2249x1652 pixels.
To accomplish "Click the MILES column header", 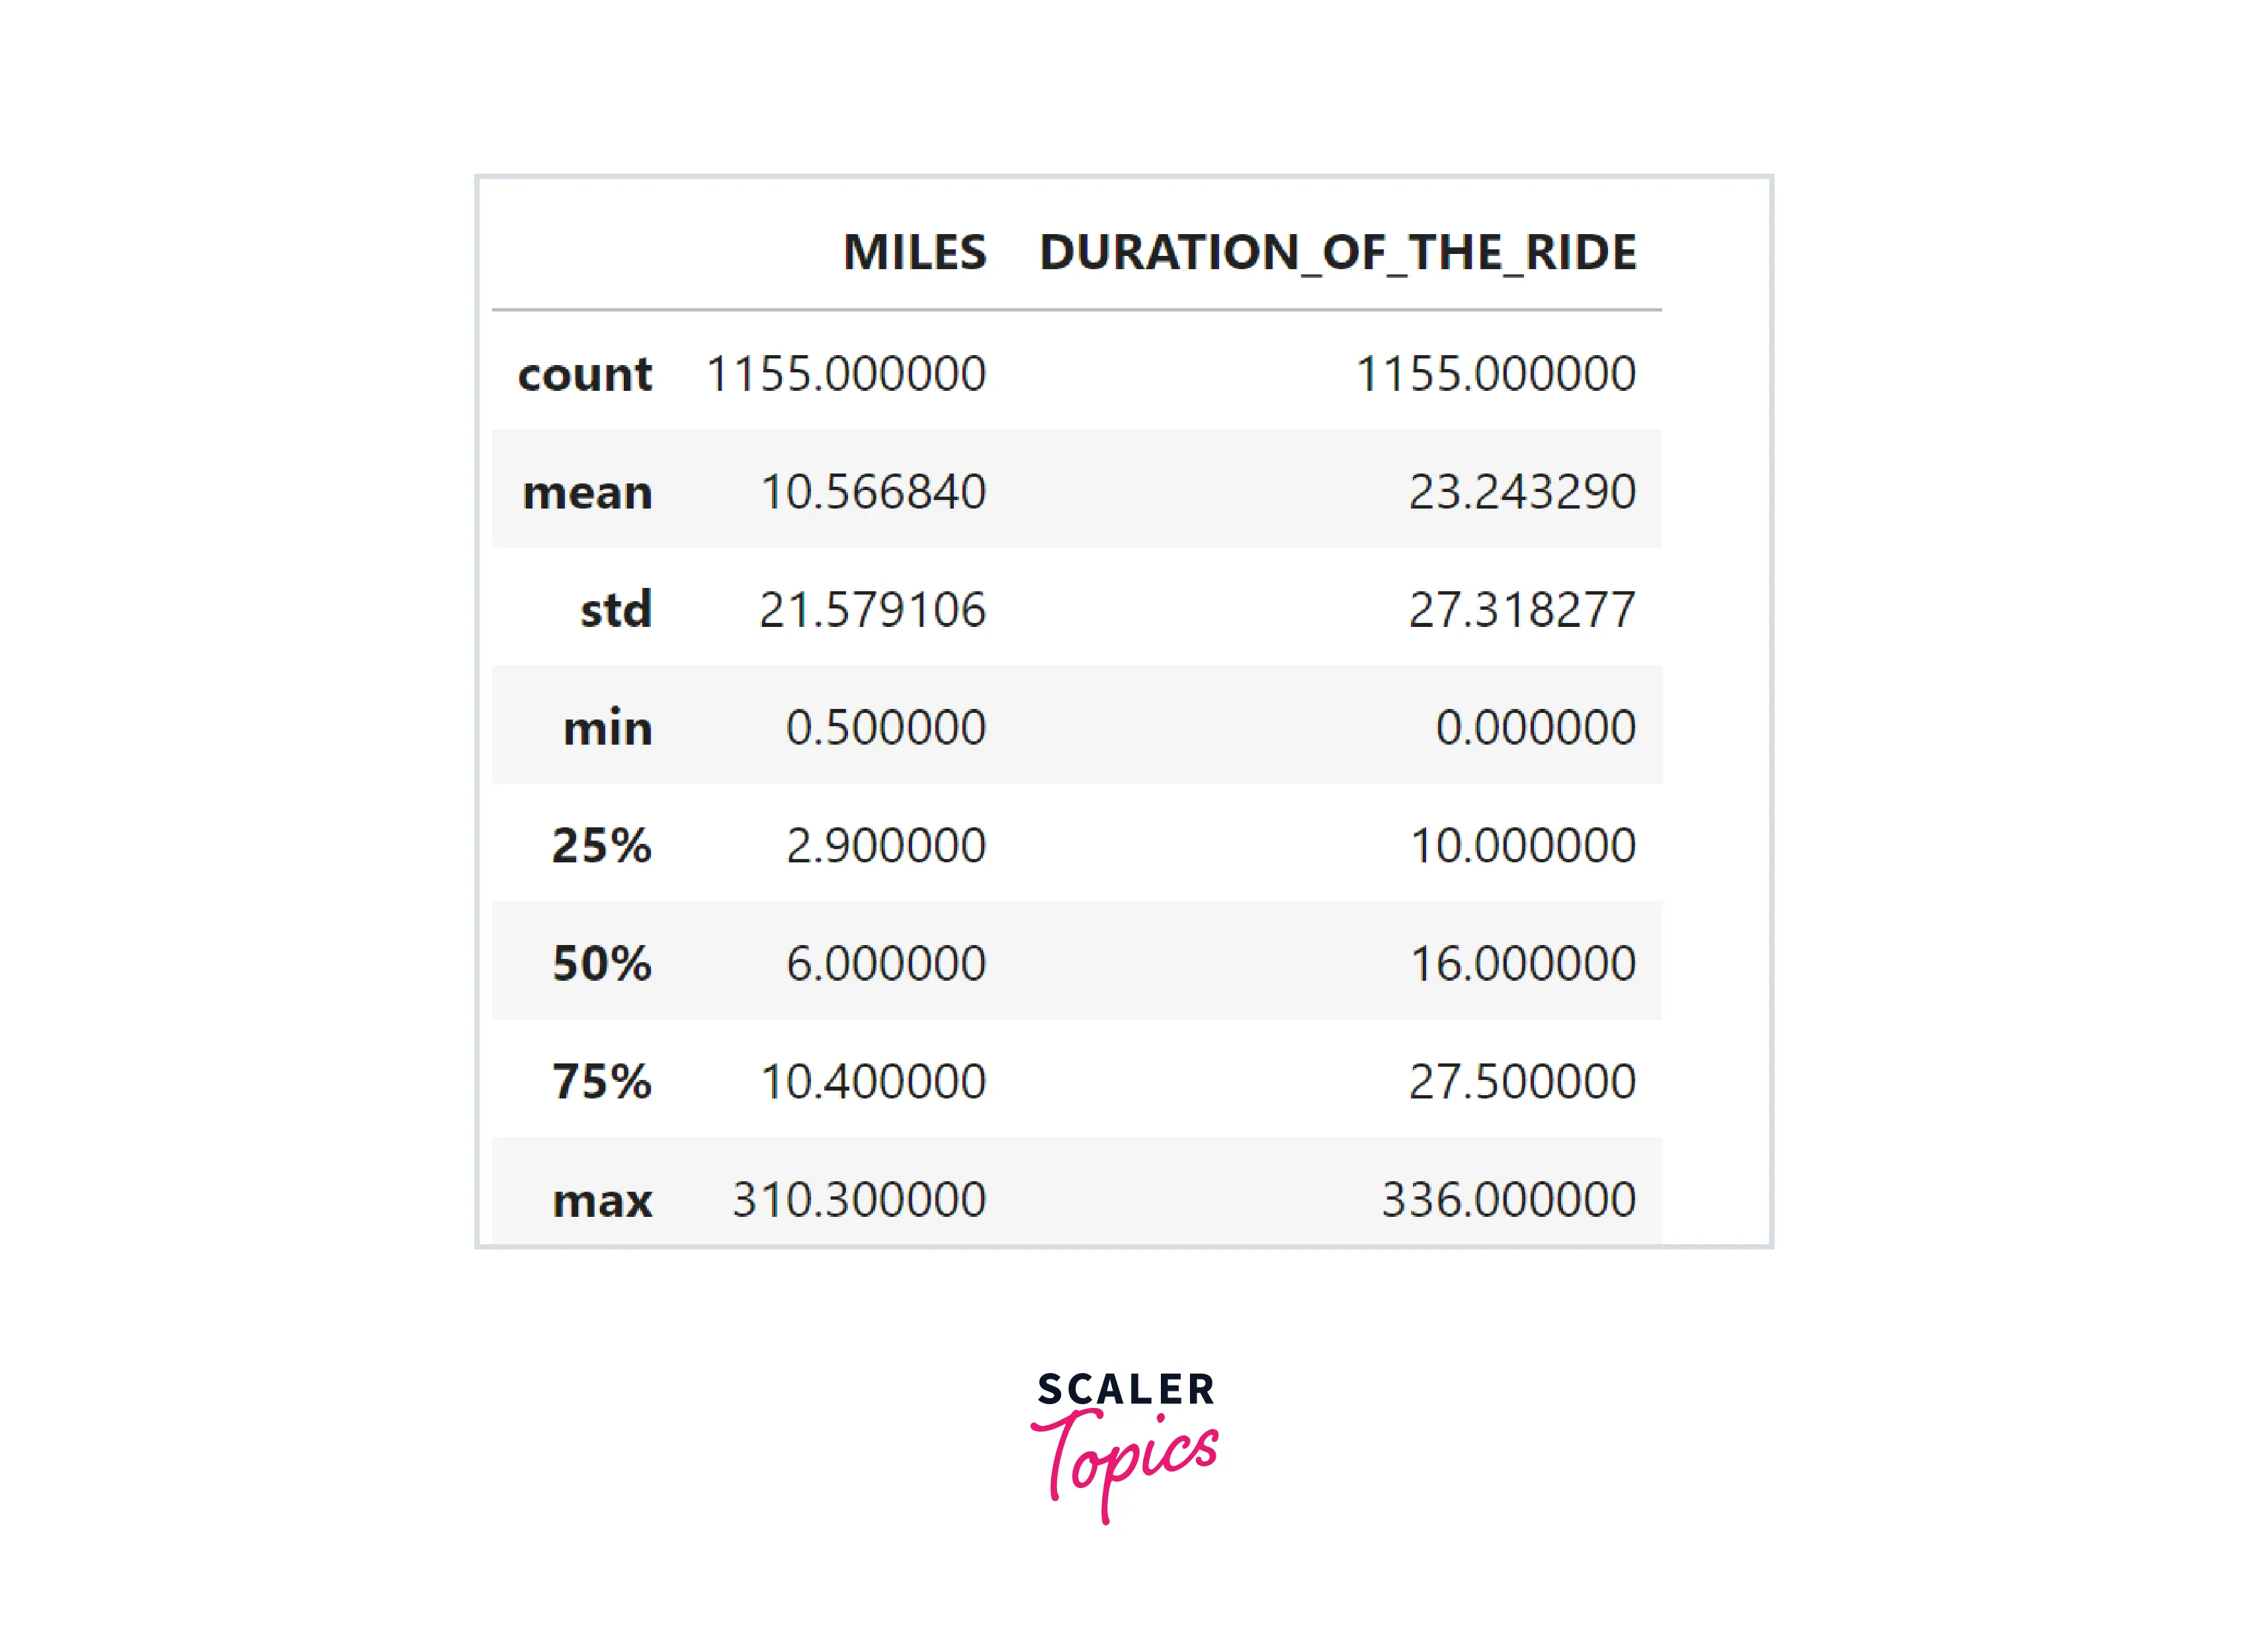I will click(x=914, y=252).
